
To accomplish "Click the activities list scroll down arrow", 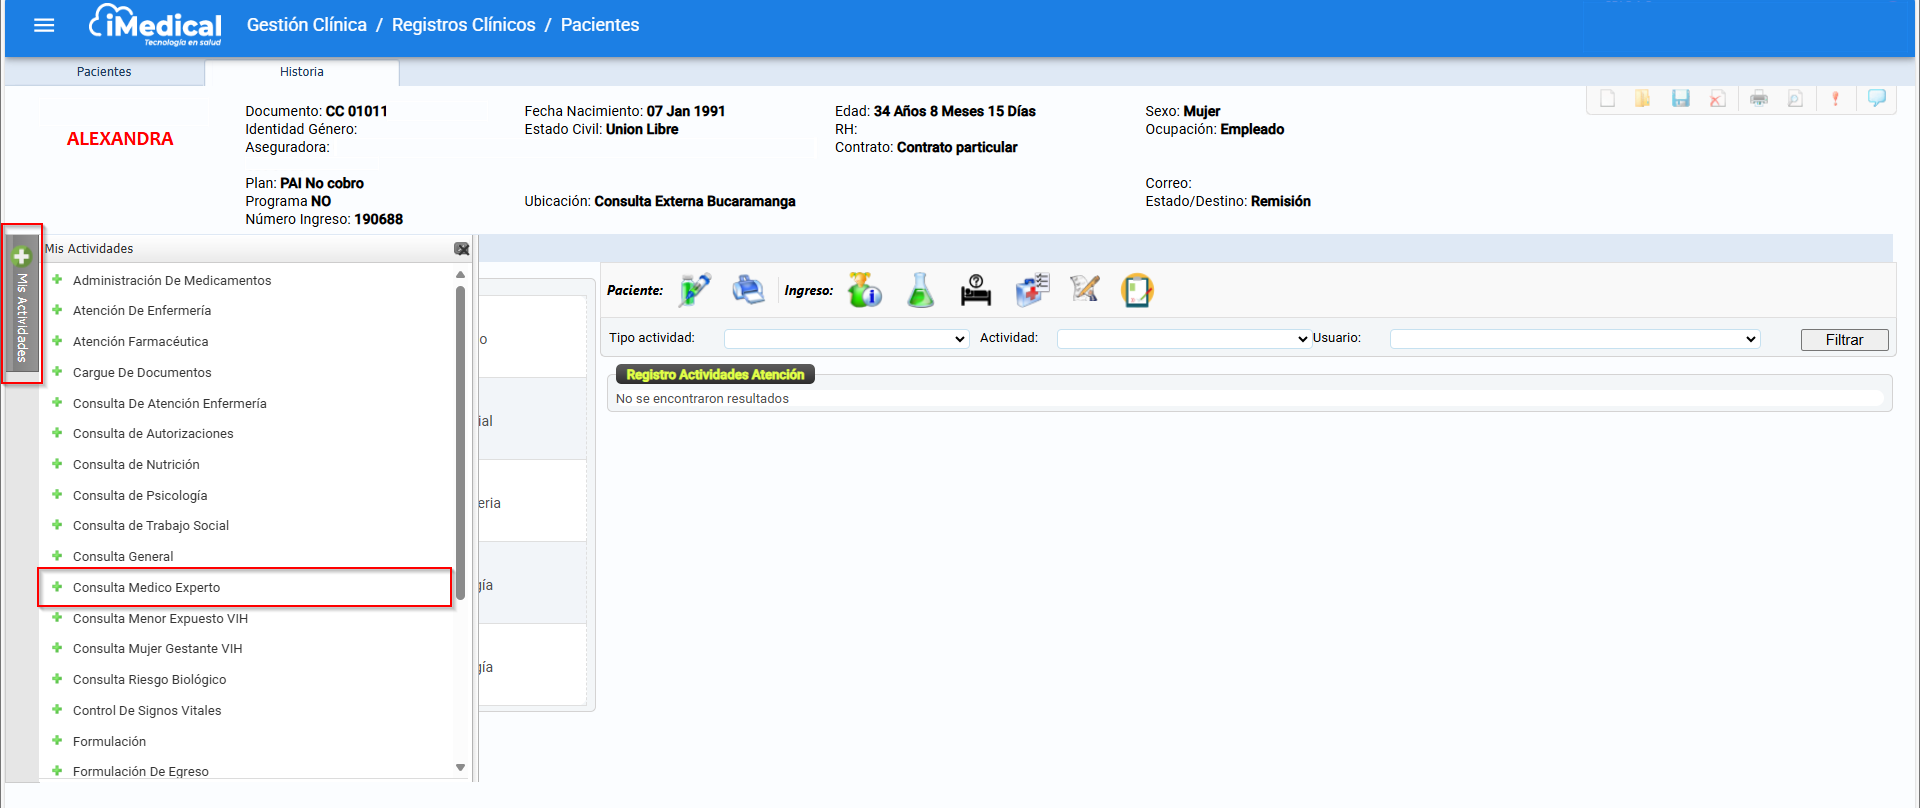I will (x=460, y=768).
